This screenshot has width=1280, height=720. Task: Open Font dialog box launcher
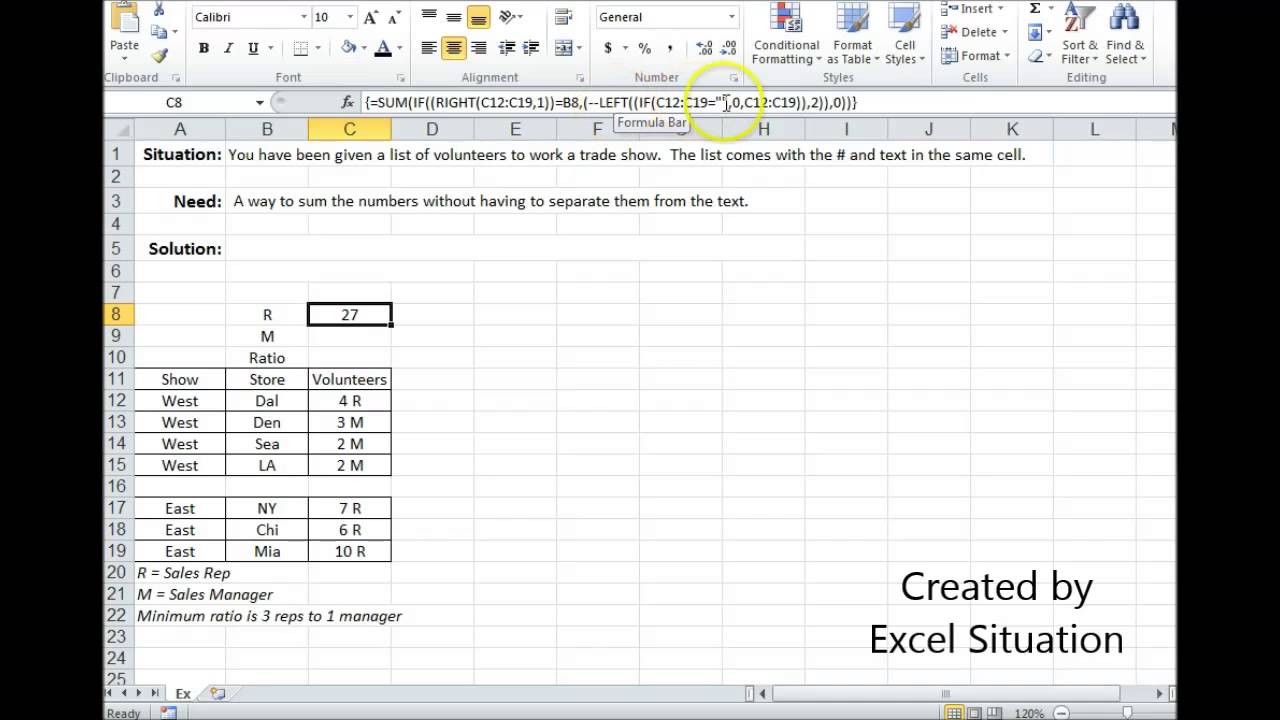point(401,78)
